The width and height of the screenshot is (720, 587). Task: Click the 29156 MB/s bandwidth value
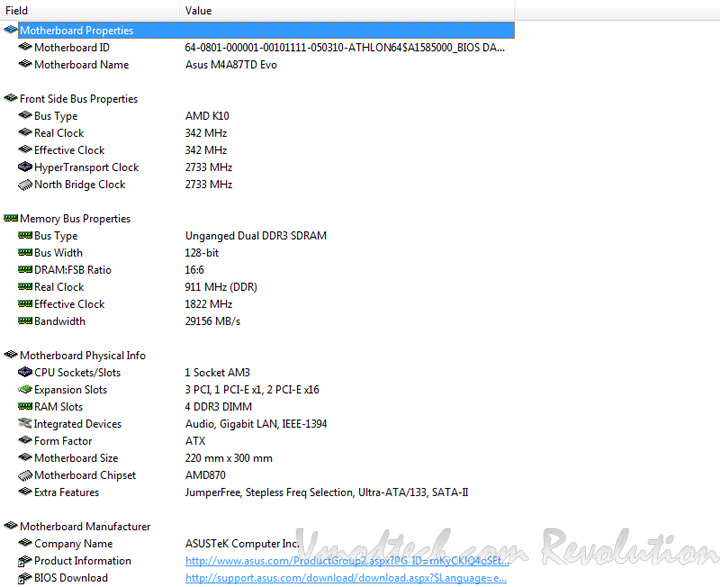point(213,321)
